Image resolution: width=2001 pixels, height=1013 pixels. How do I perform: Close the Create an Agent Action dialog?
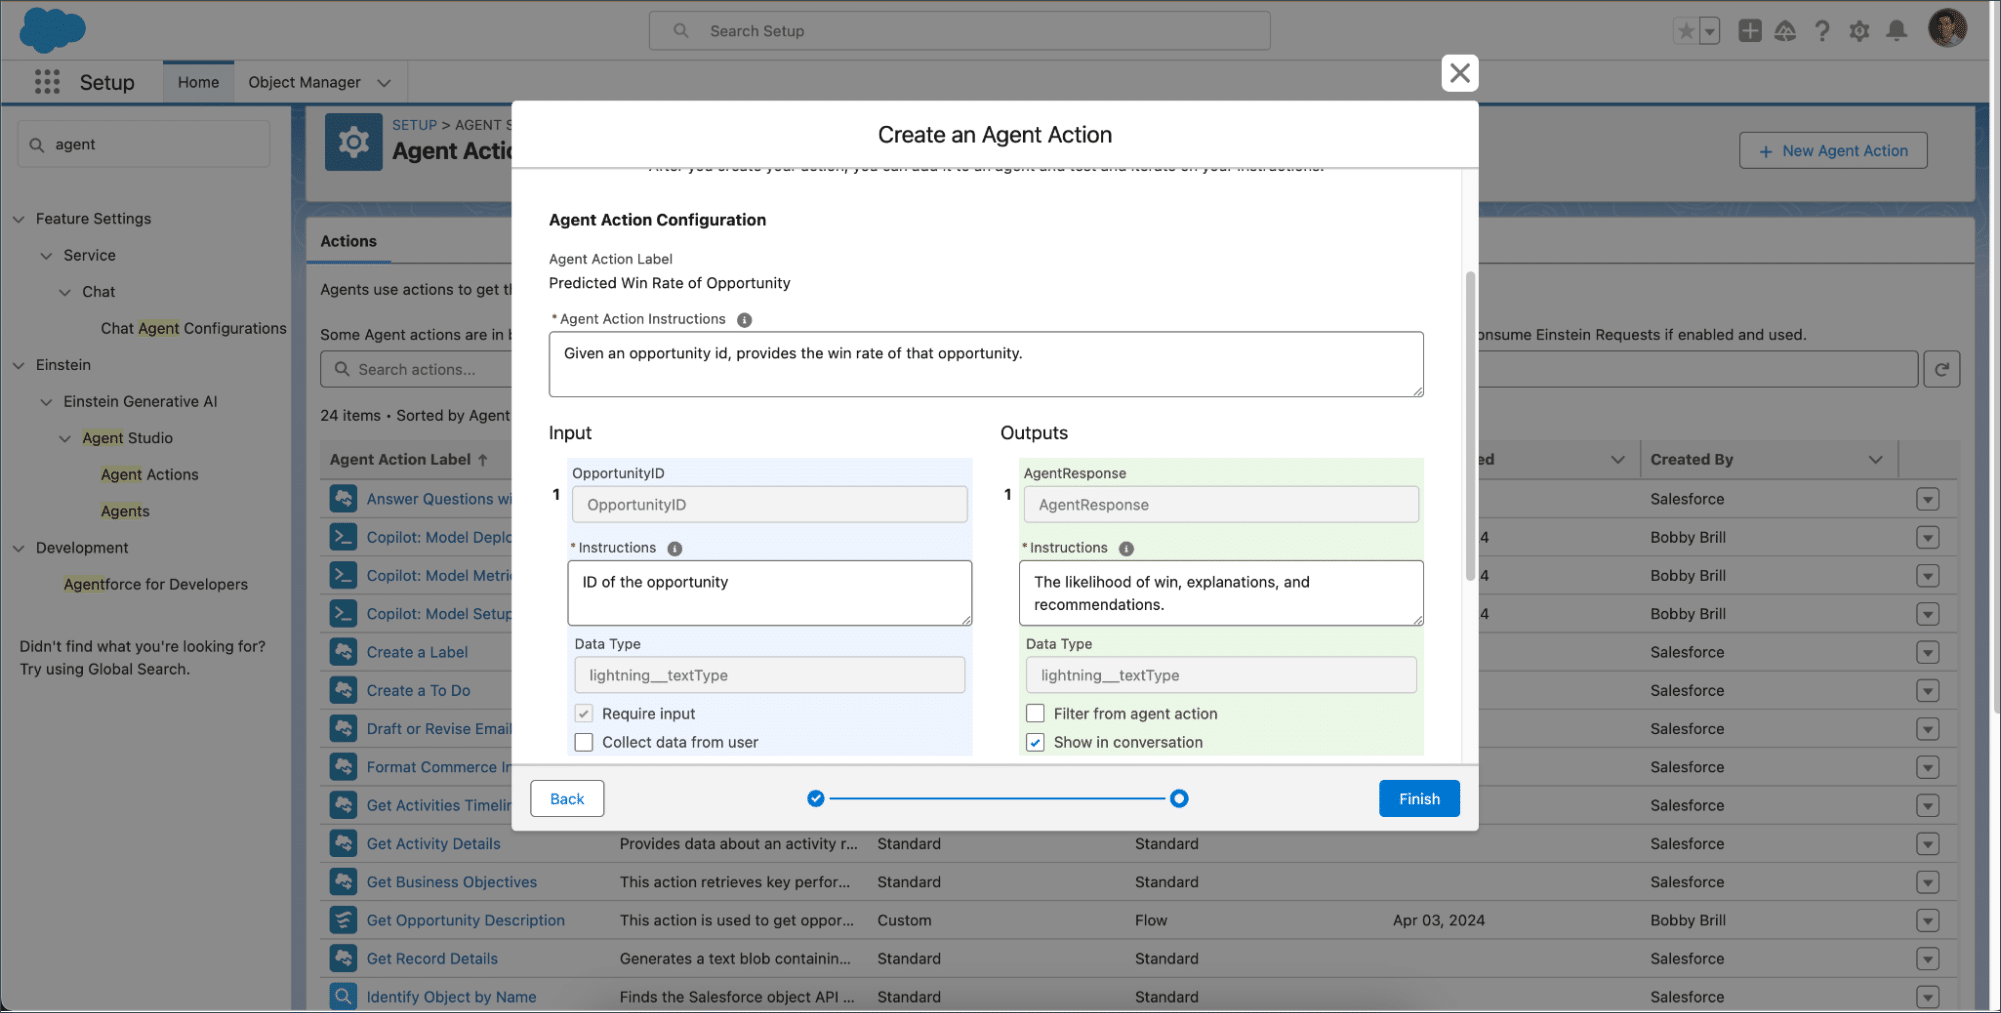[1459, 73]
